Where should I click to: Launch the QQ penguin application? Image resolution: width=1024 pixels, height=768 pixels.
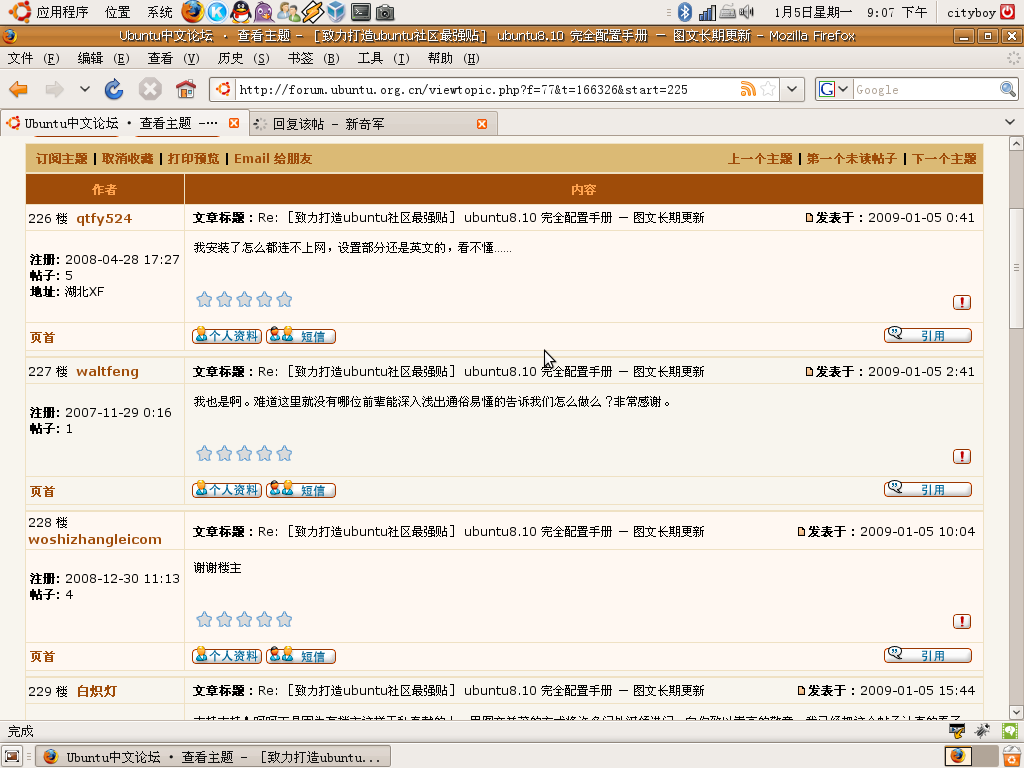[x=241, y=12]
